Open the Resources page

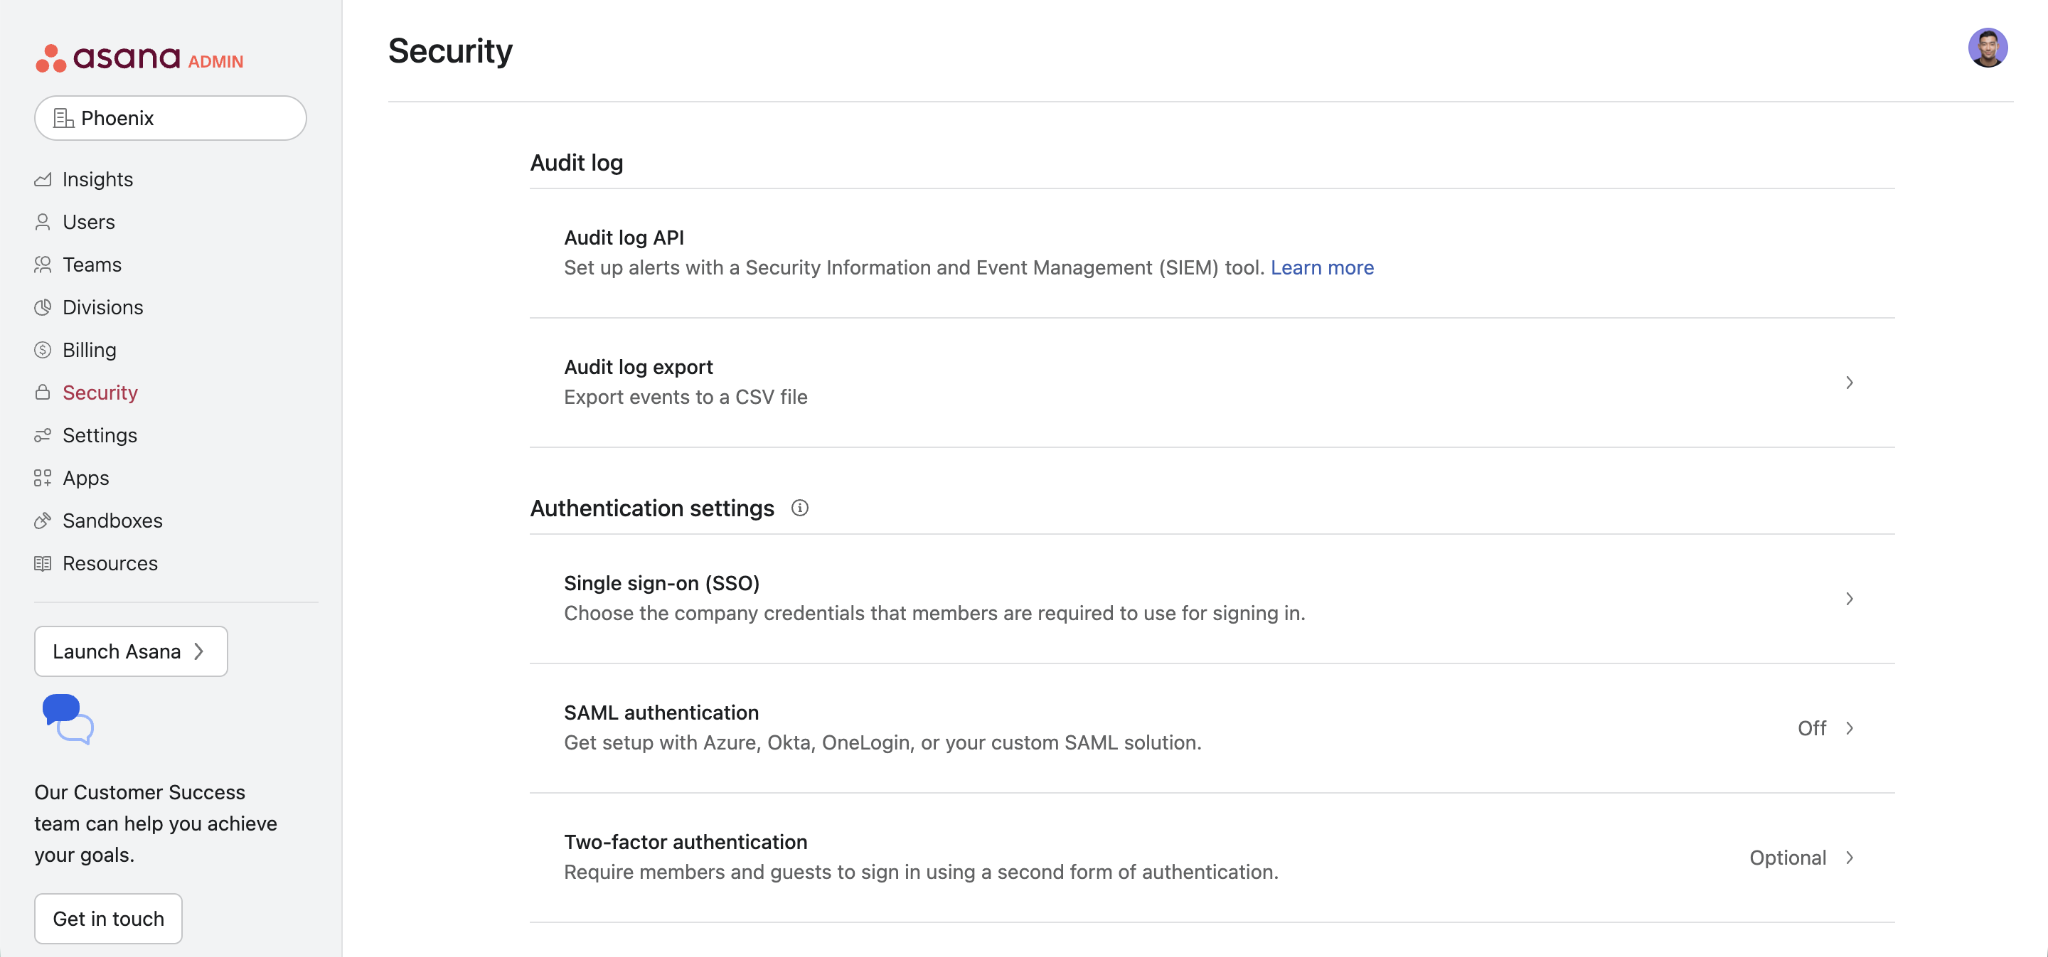[x=110, y=564]
